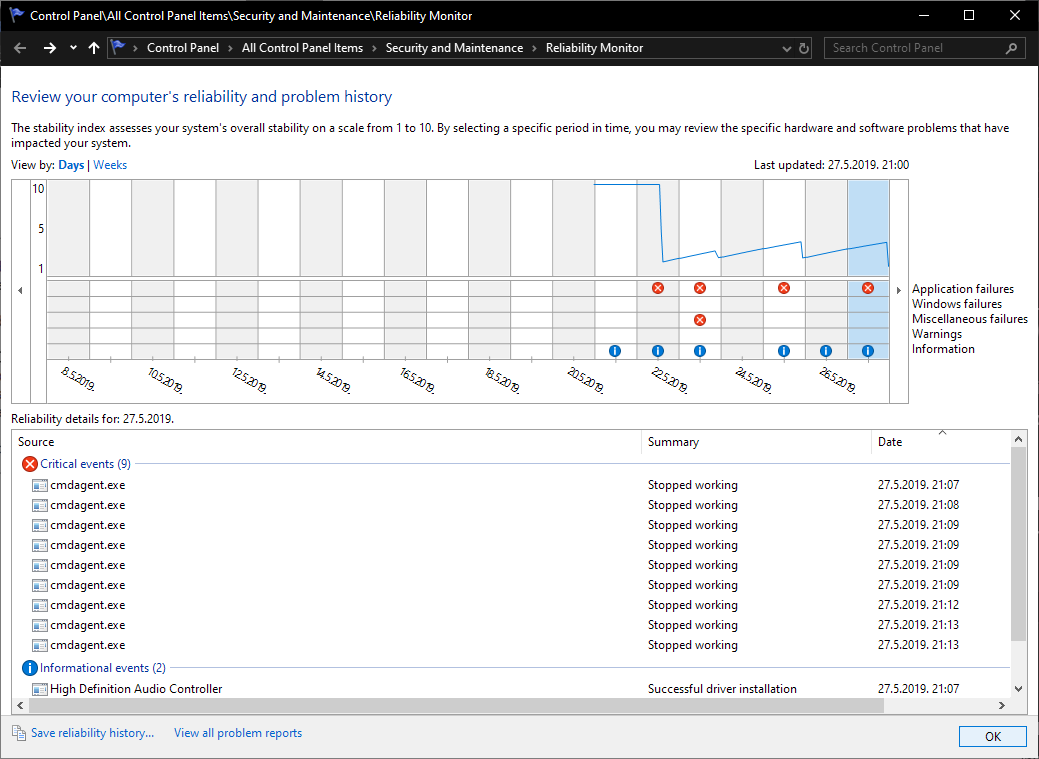Open the recent locations dropdown arrow
The height and width of the screenshot is (759, 1039).
tap(73, 48)
